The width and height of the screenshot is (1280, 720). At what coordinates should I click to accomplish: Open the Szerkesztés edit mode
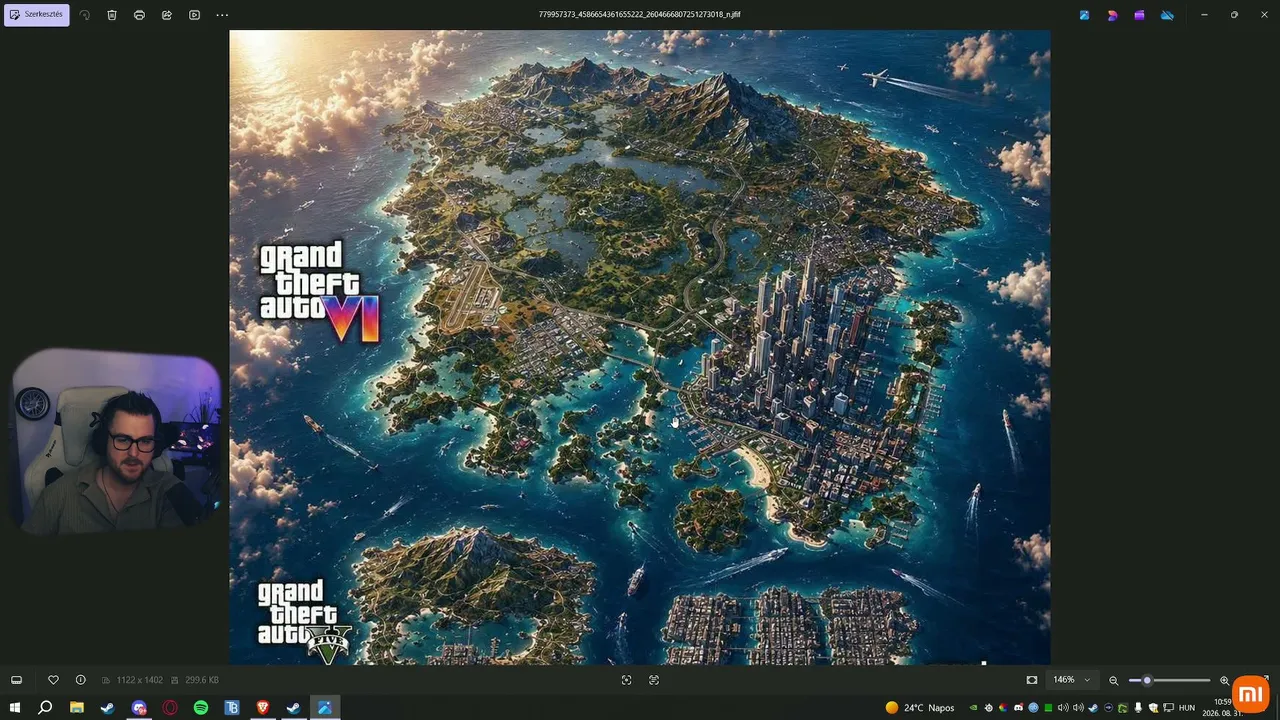point(37,15)
